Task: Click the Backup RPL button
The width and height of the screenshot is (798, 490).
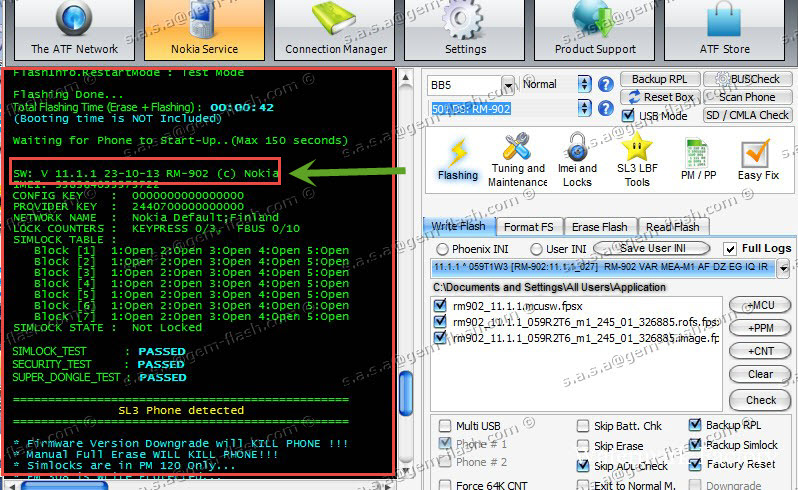Action: pos(660,79)
